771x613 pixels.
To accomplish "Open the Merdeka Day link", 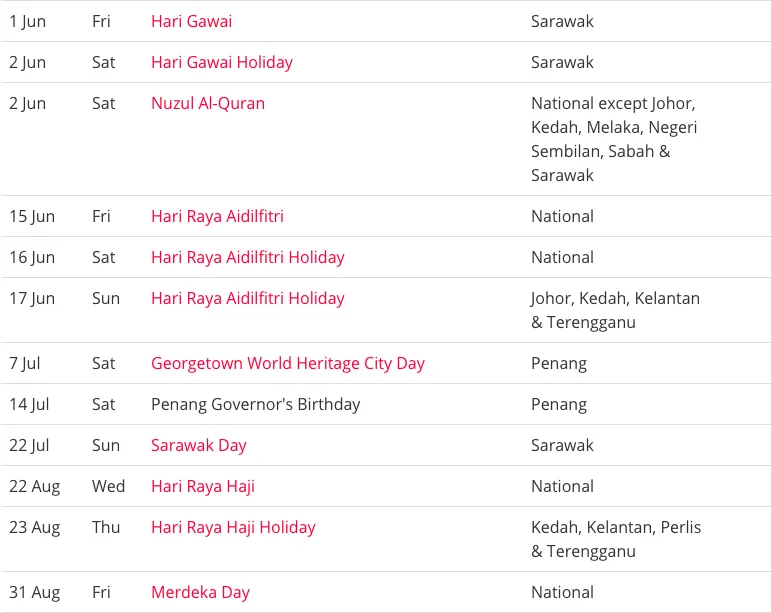I will pos(200,592).
